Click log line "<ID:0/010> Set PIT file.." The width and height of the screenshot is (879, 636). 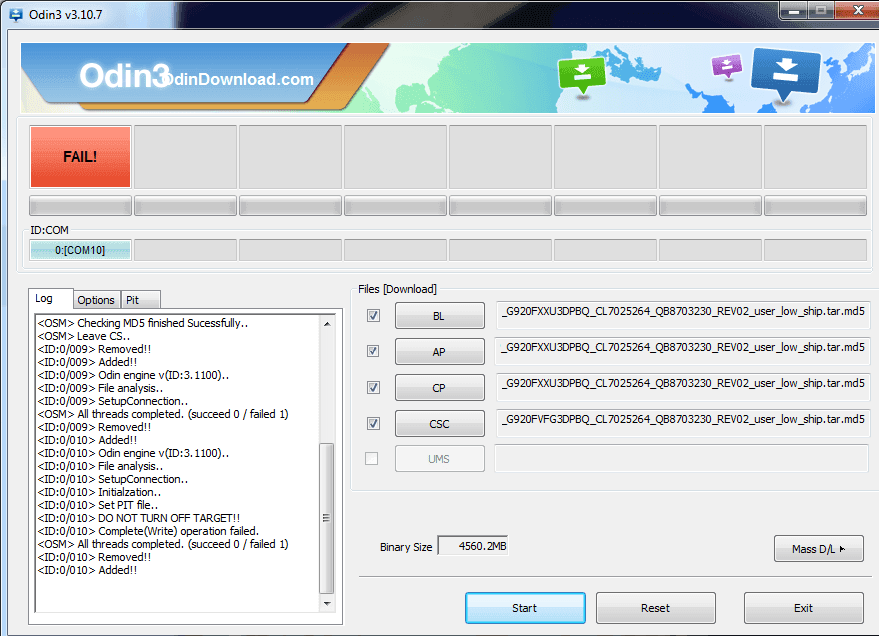point(98,505)
